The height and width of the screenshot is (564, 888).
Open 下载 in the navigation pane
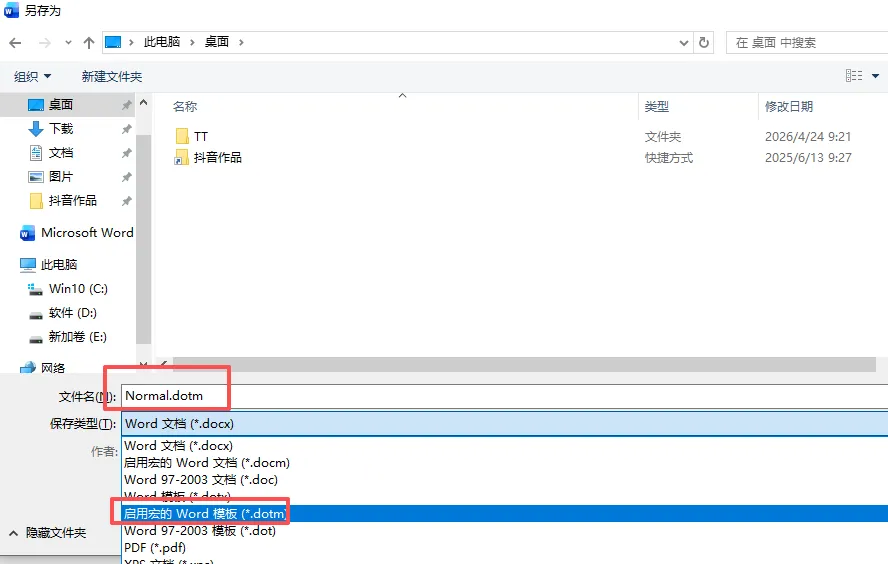61,129
